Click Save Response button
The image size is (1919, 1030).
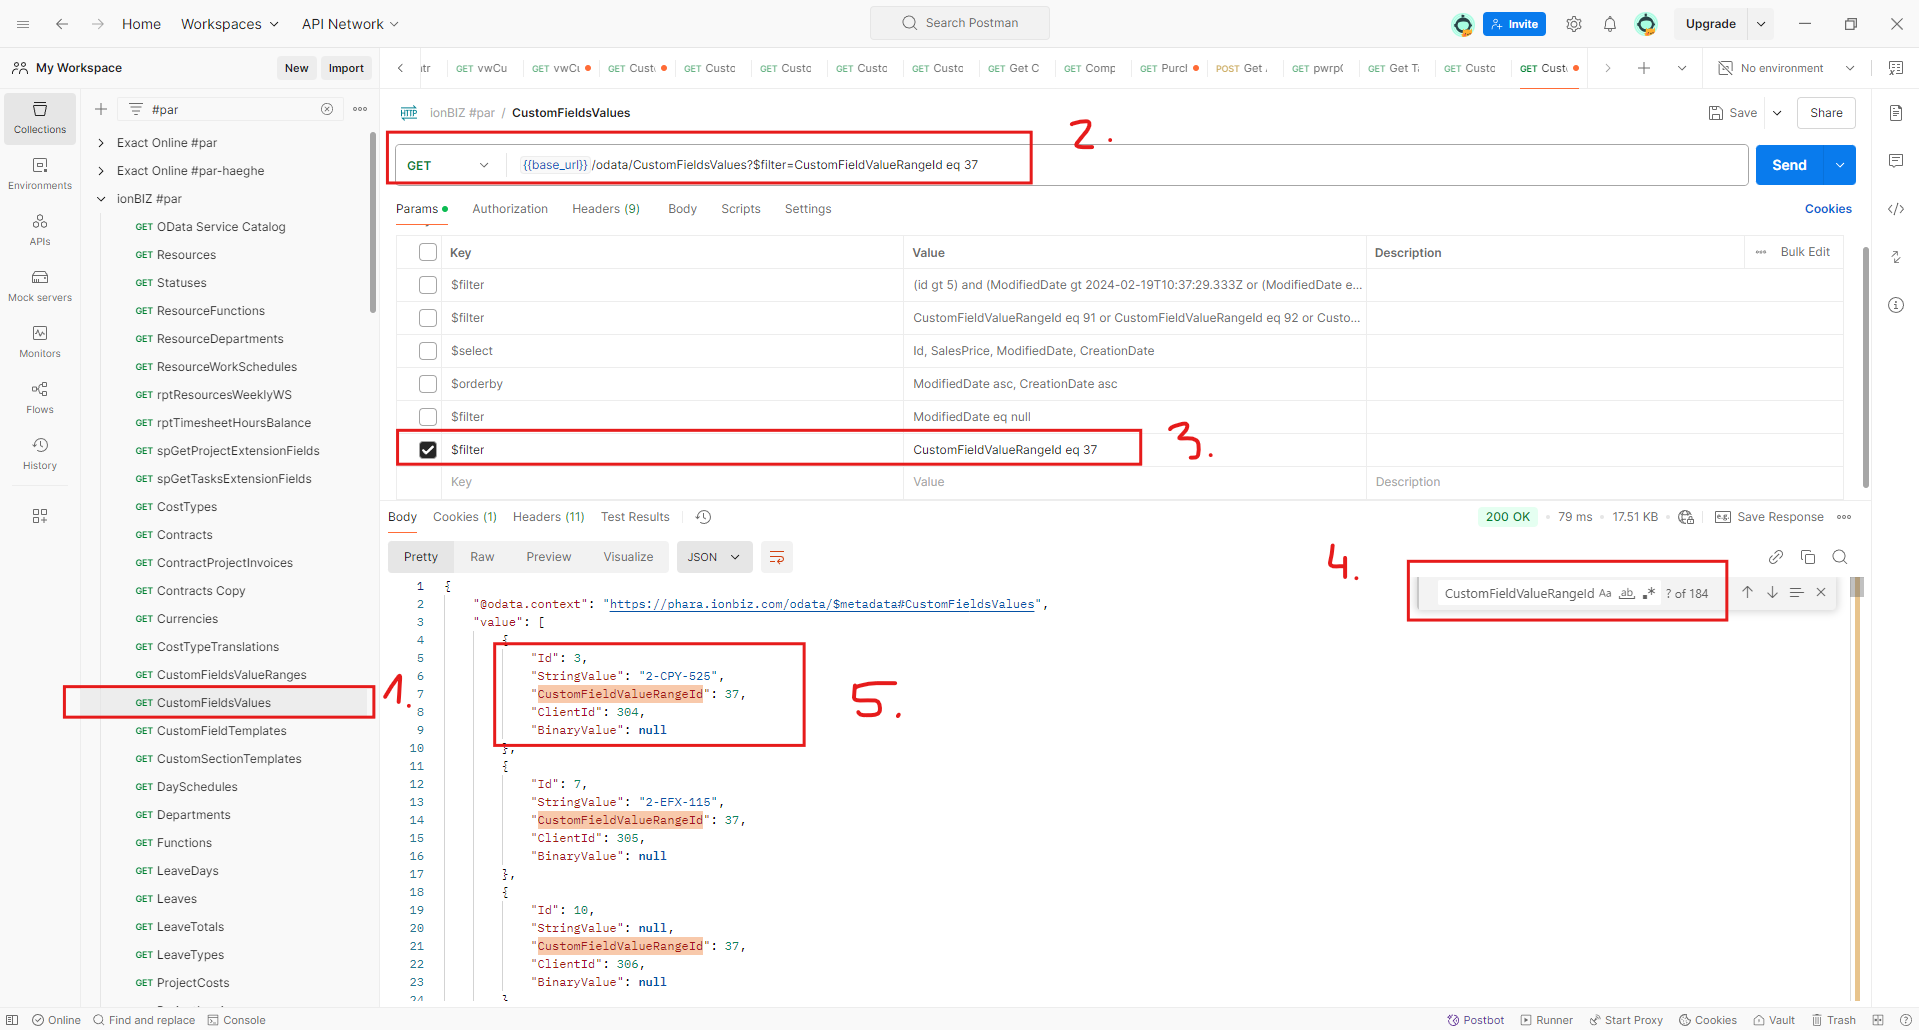[1769, 517]
